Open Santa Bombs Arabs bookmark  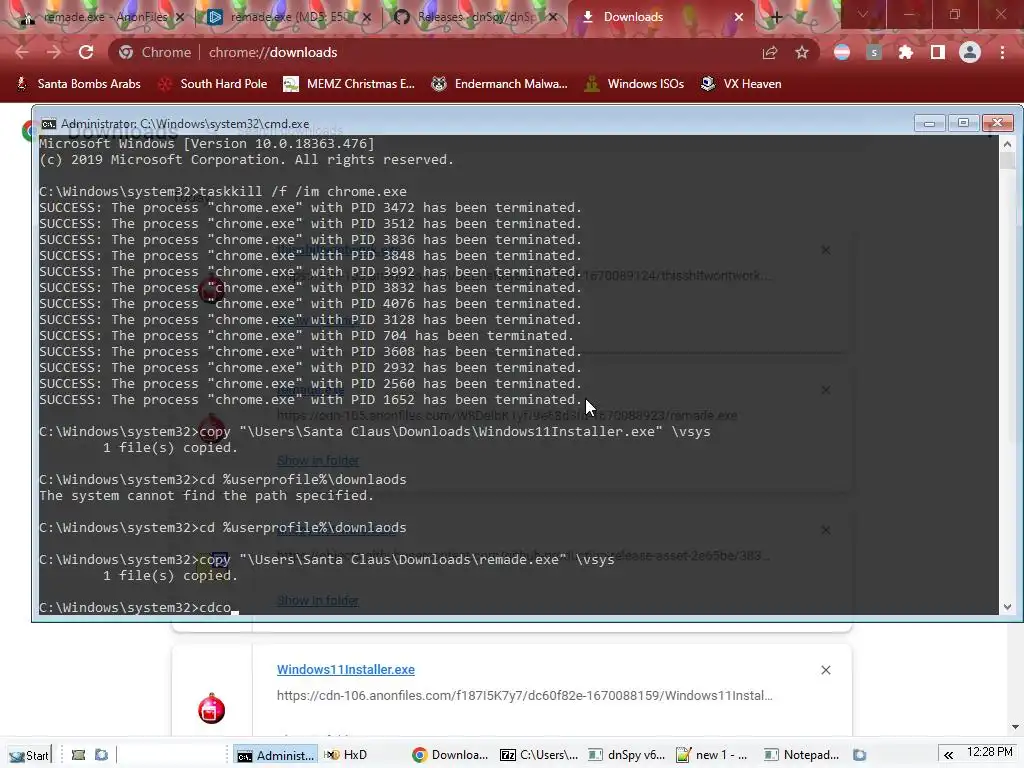[78, 84]
